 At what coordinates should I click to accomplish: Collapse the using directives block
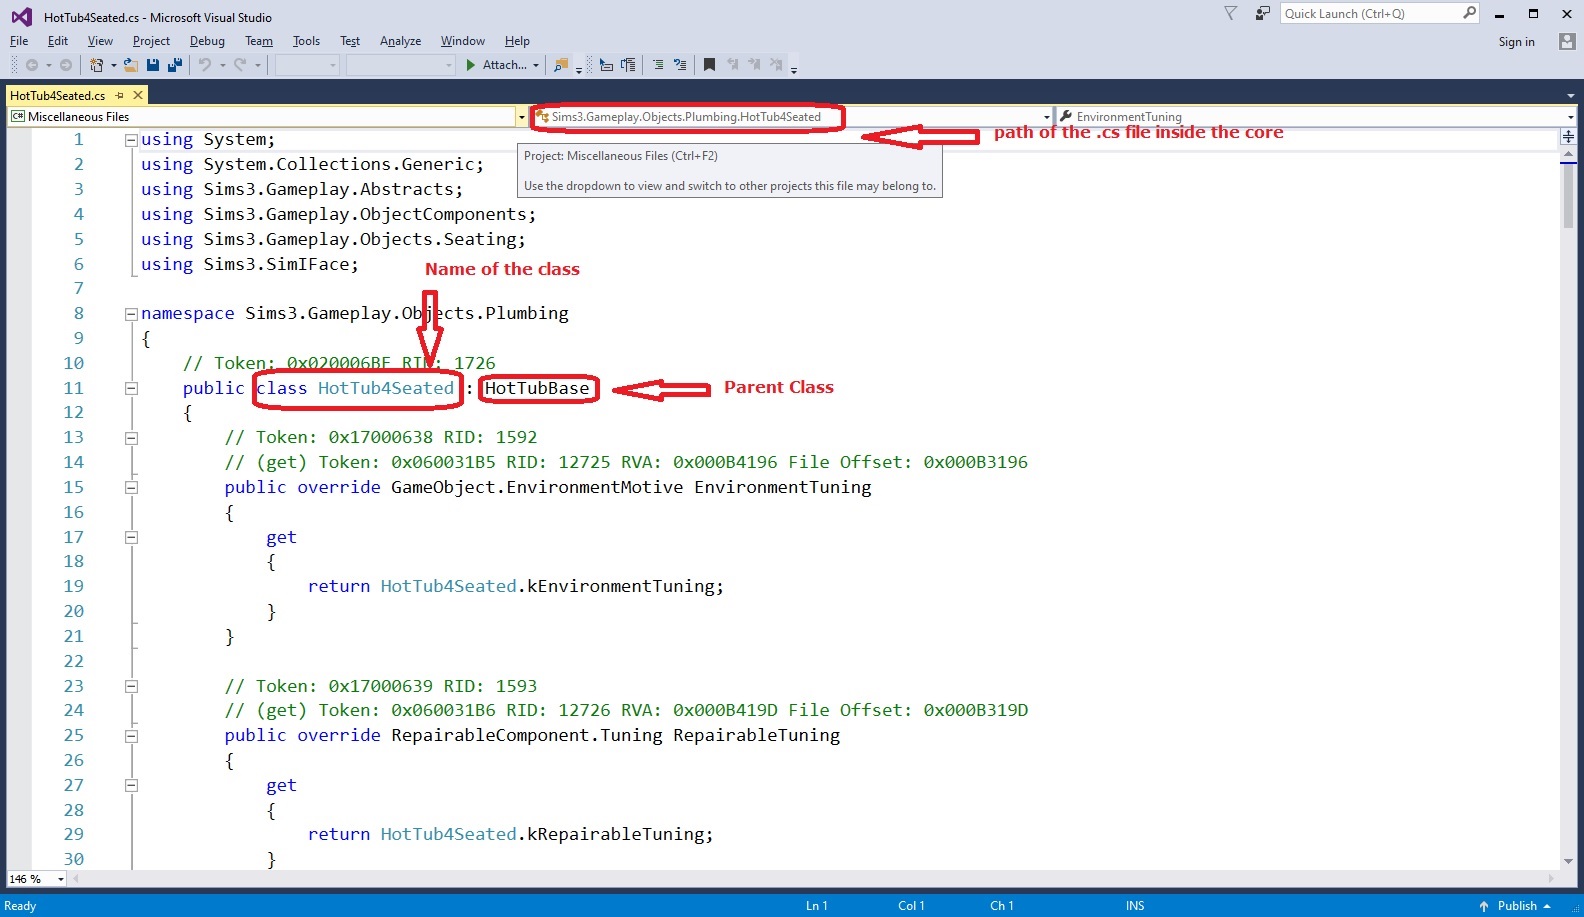131,140
